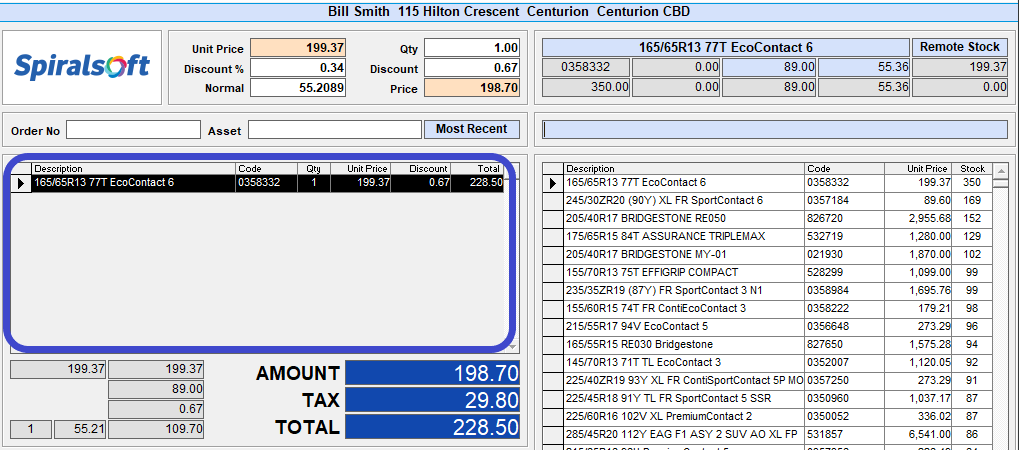Click code cell 826720
The image size is (1019, 450).
coord(845,218)
